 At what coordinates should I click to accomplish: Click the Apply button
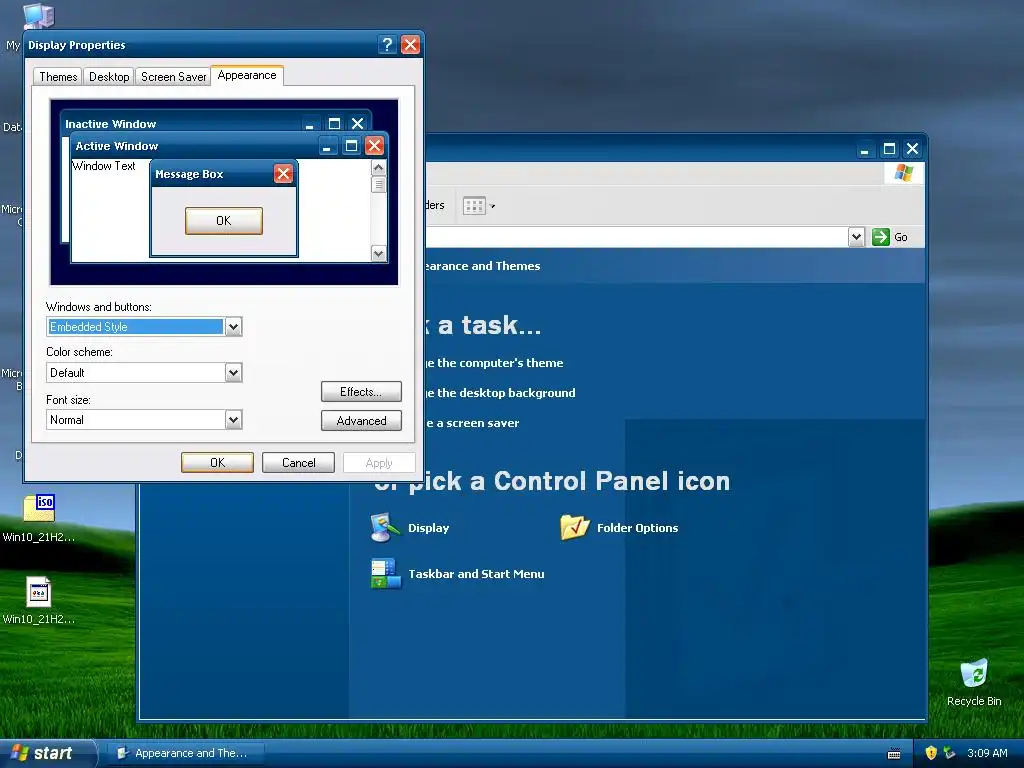click(379, 462)
